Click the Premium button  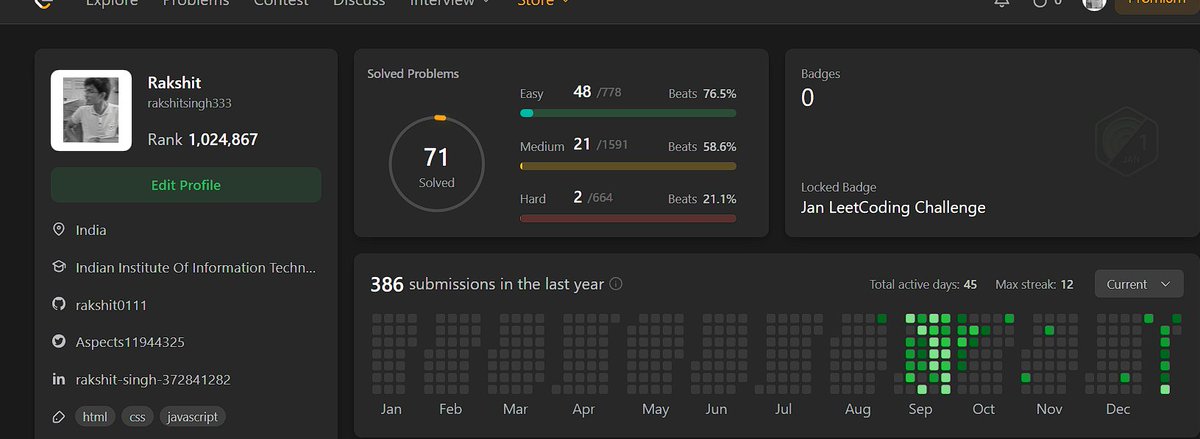point(1157,5)
